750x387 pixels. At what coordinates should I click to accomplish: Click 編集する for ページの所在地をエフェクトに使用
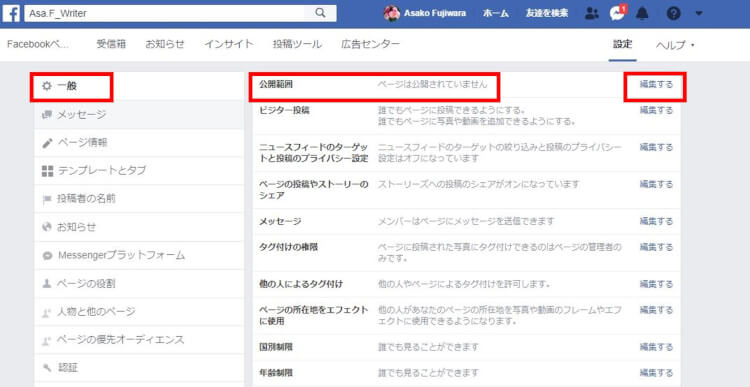[656, 310]
